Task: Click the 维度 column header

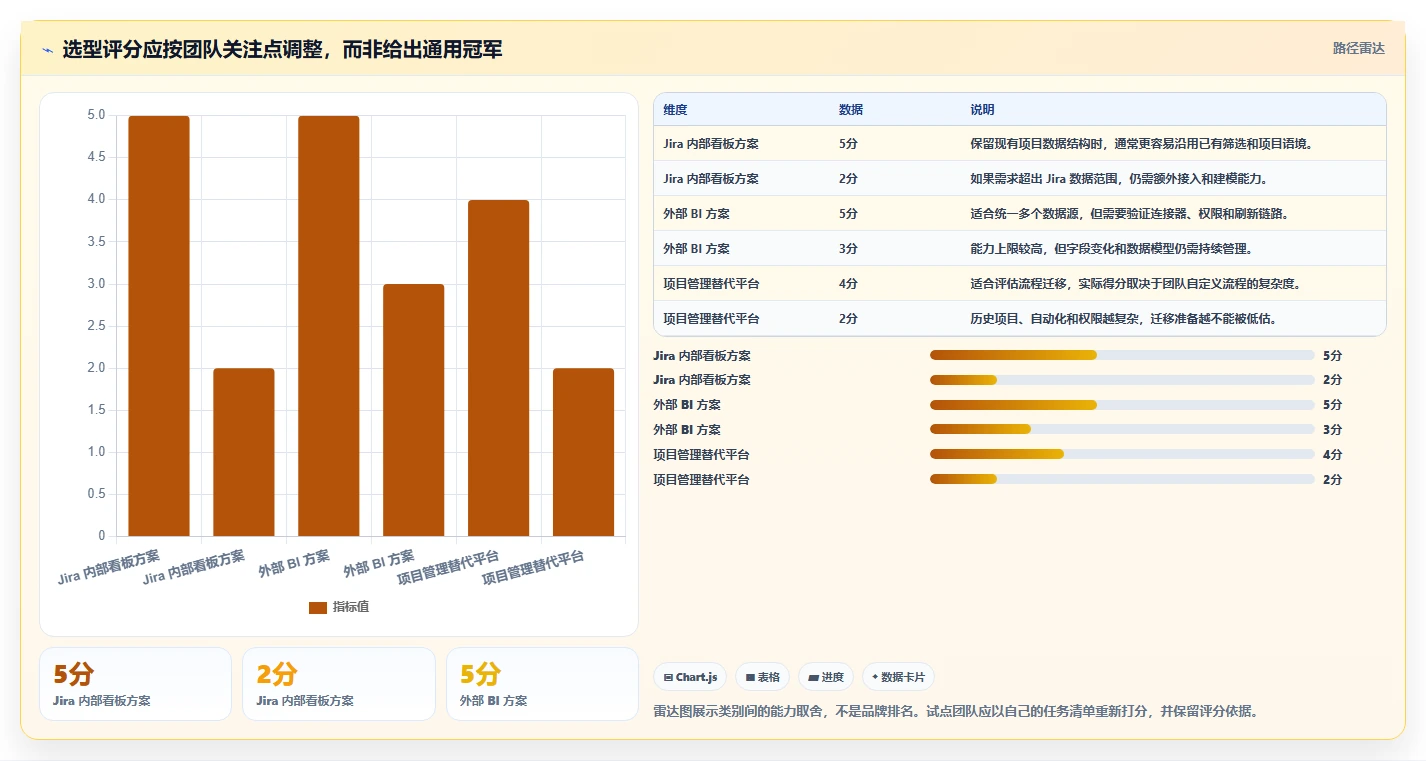Action: [675, 110]
